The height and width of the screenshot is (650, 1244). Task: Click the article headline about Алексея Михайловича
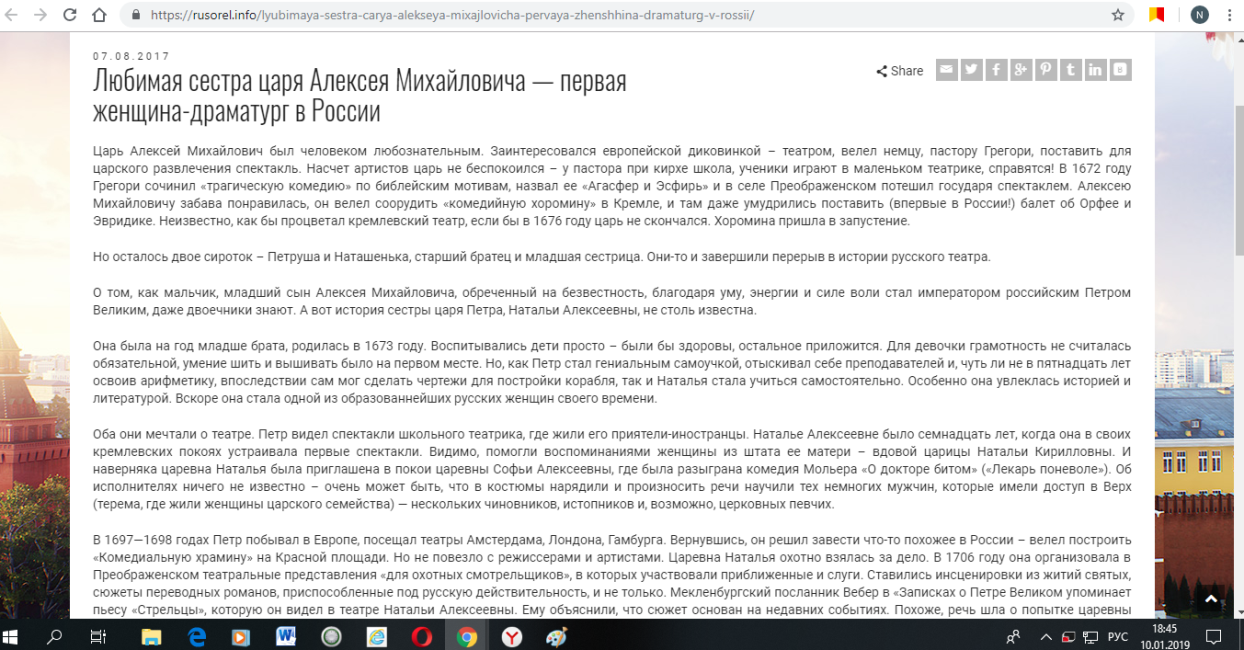point(360,96)
